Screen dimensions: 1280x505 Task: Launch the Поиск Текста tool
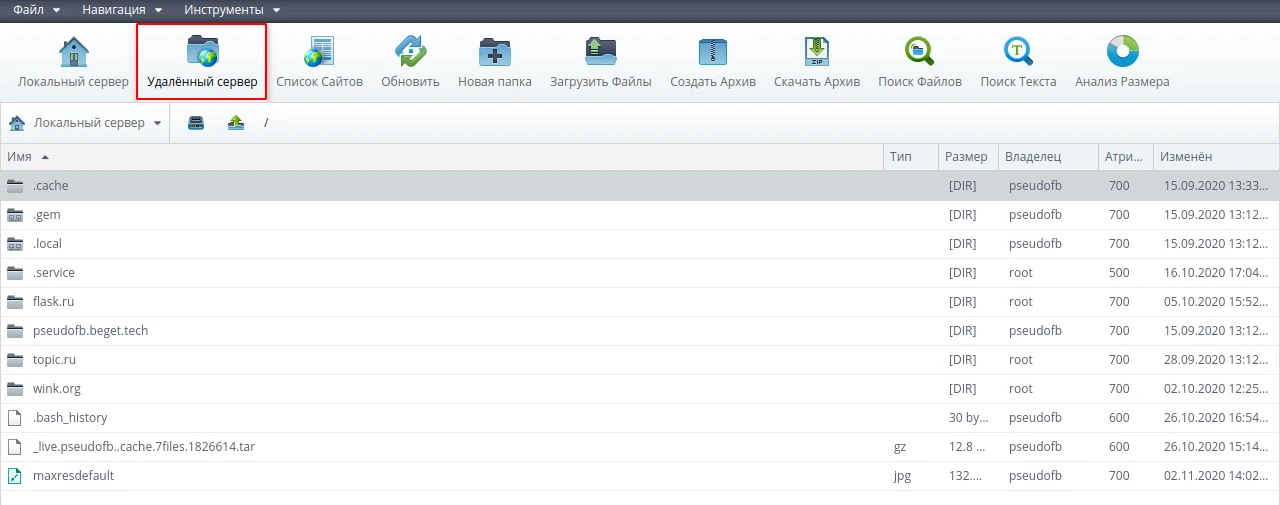pyautogui.click(x=1018, y=51)
